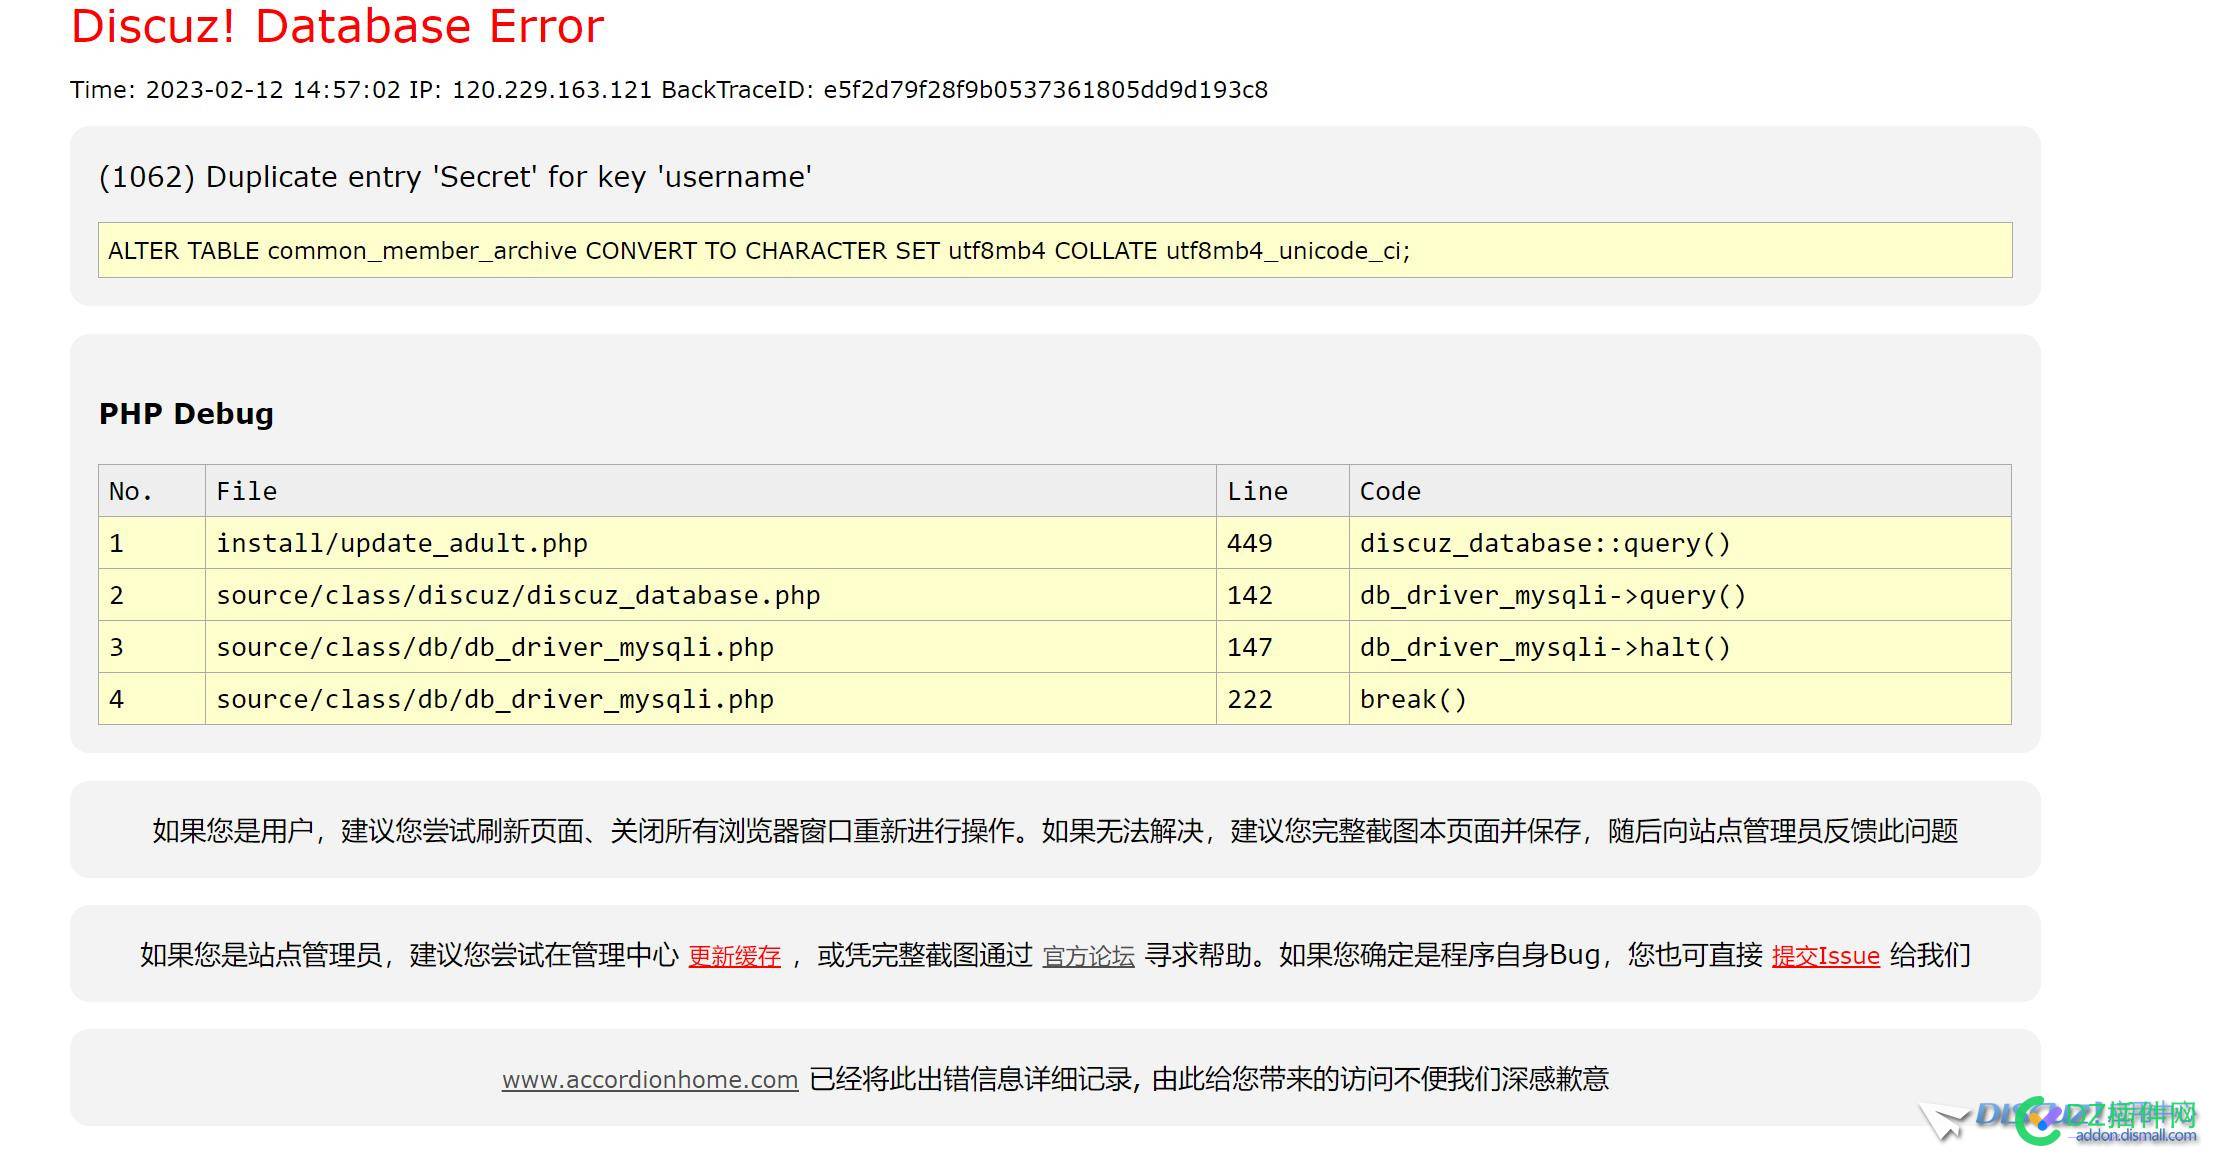This screenshot has width=2215, height=1161.
Task: Click db_driver_mysqli->halt() code cell
Action: pos(1680,647)
